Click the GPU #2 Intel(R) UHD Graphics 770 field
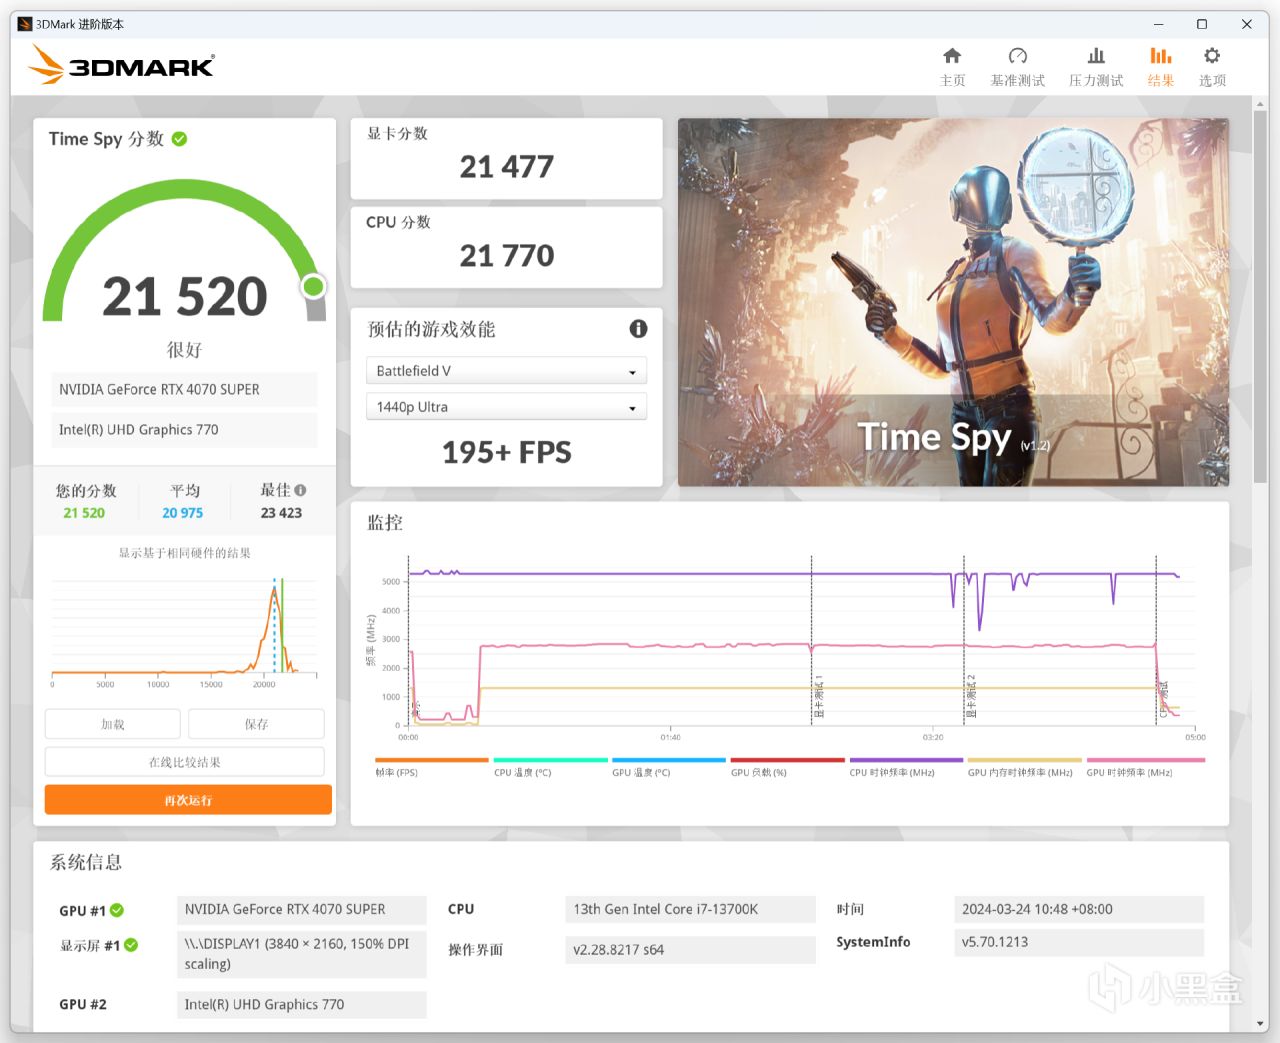This screenshot has width=1280, height=1043. pos(301,1004)
